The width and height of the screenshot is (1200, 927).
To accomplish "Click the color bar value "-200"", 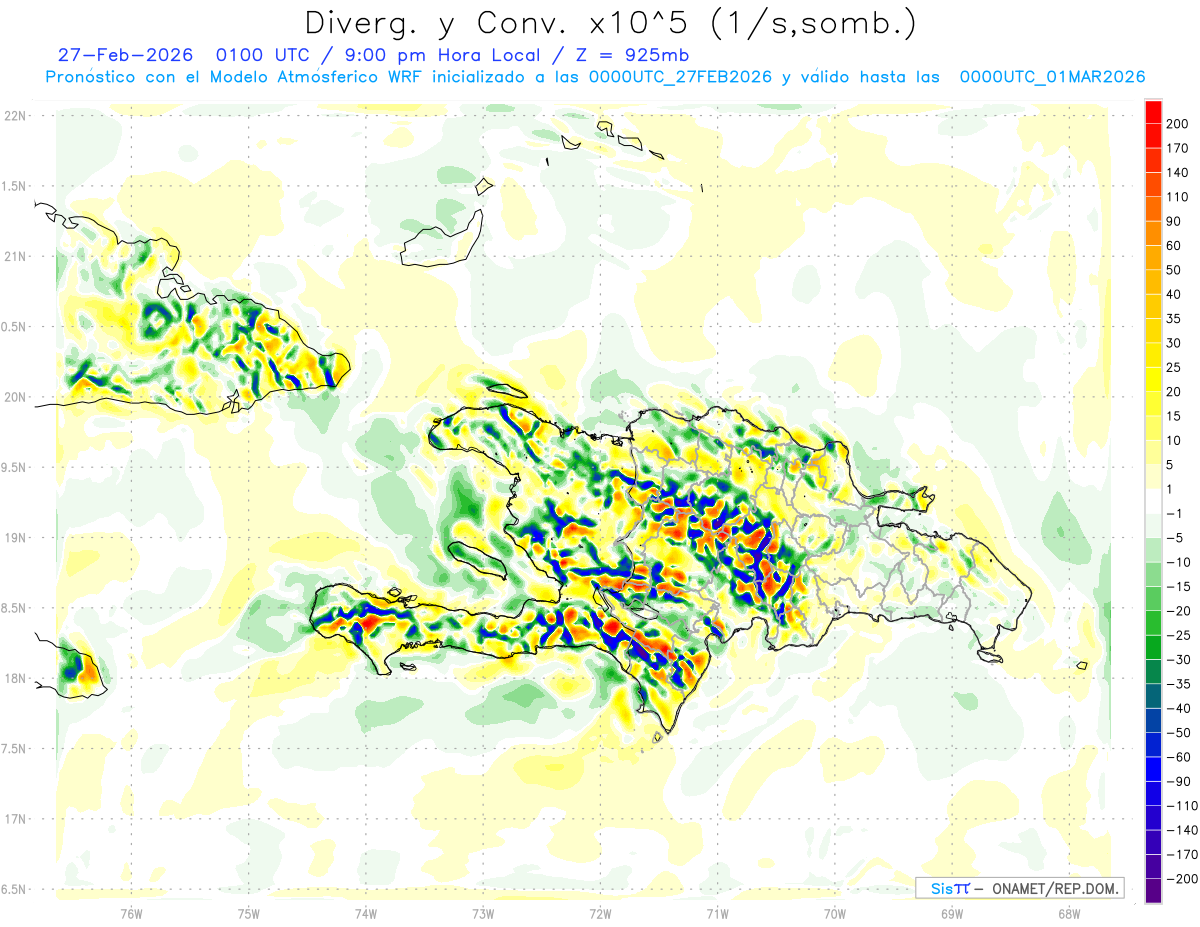I will pos(1181,879).
